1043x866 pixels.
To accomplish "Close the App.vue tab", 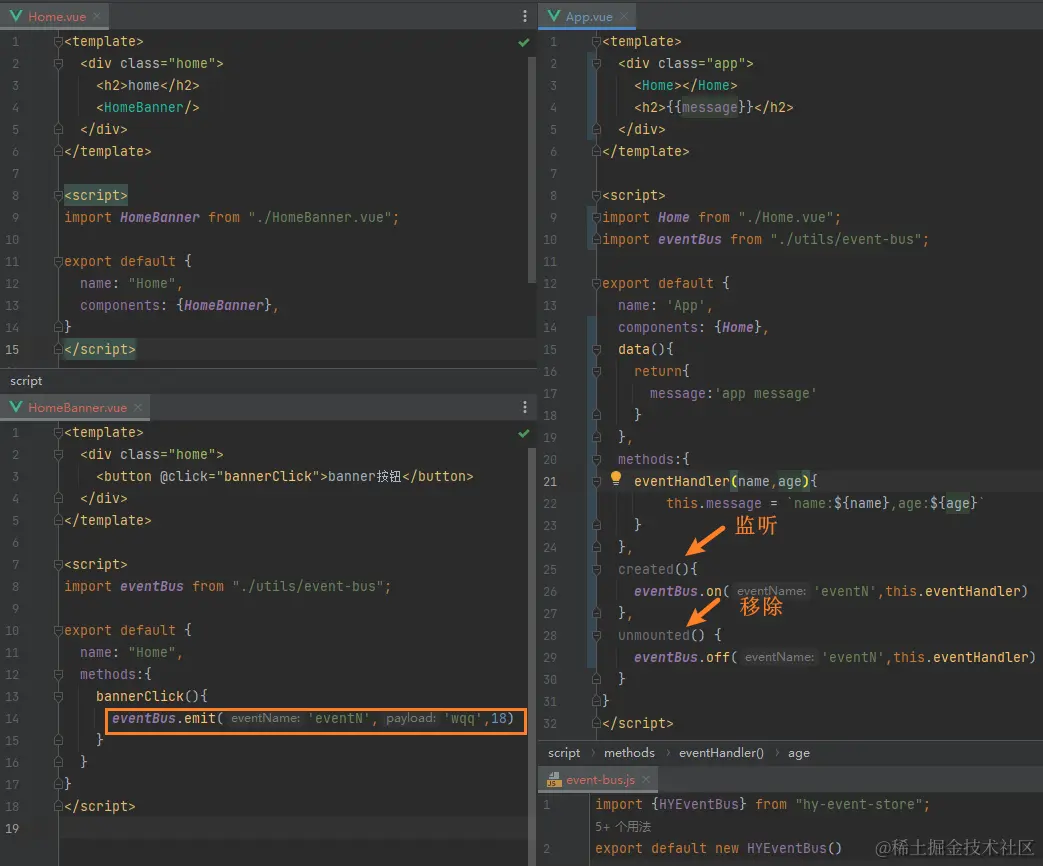I will pyautogui.click(x=624, y=16).
